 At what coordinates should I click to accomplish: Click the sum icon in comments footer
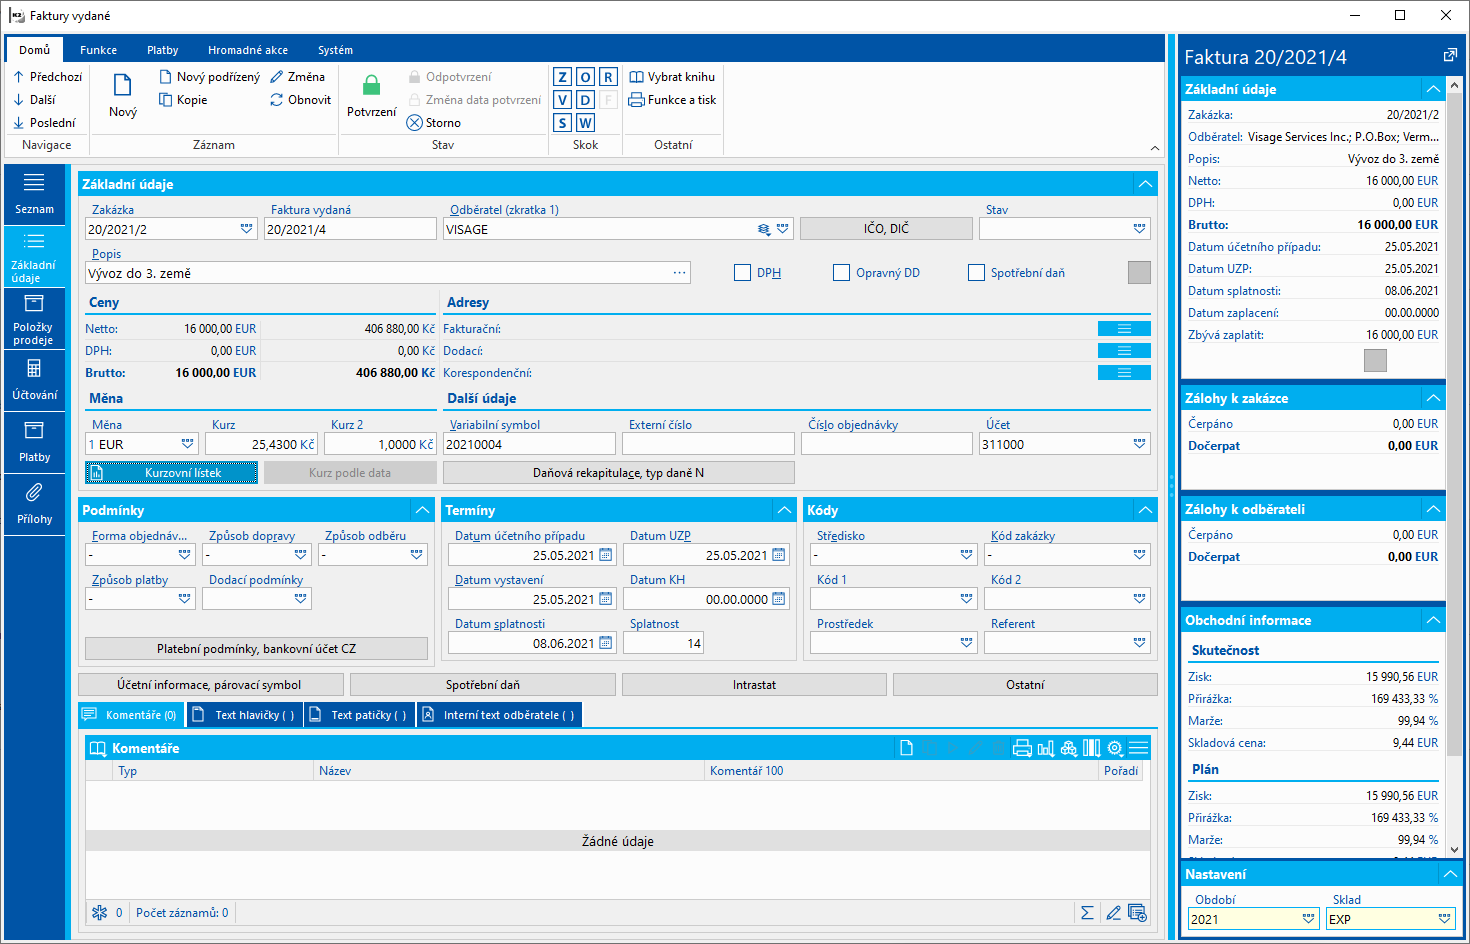(x=1087, y=913)
